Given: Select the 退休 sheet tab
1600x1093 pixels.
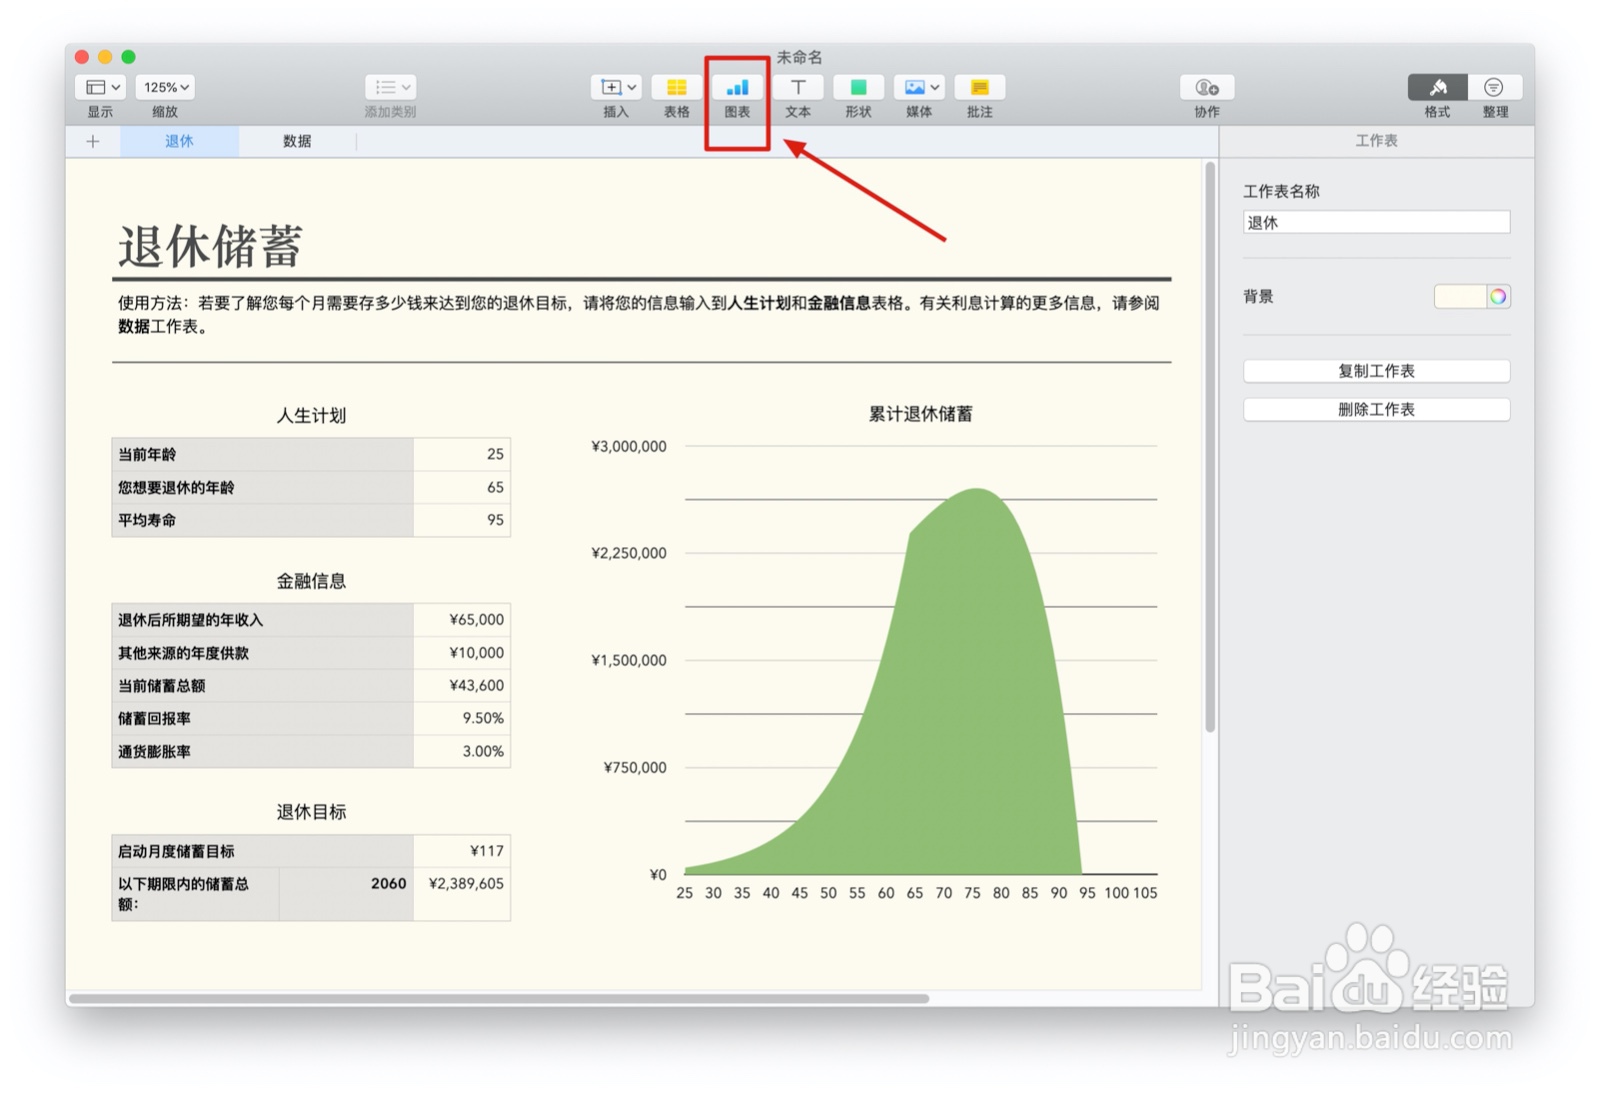Looking at the screenshot, I should point(179,141).
